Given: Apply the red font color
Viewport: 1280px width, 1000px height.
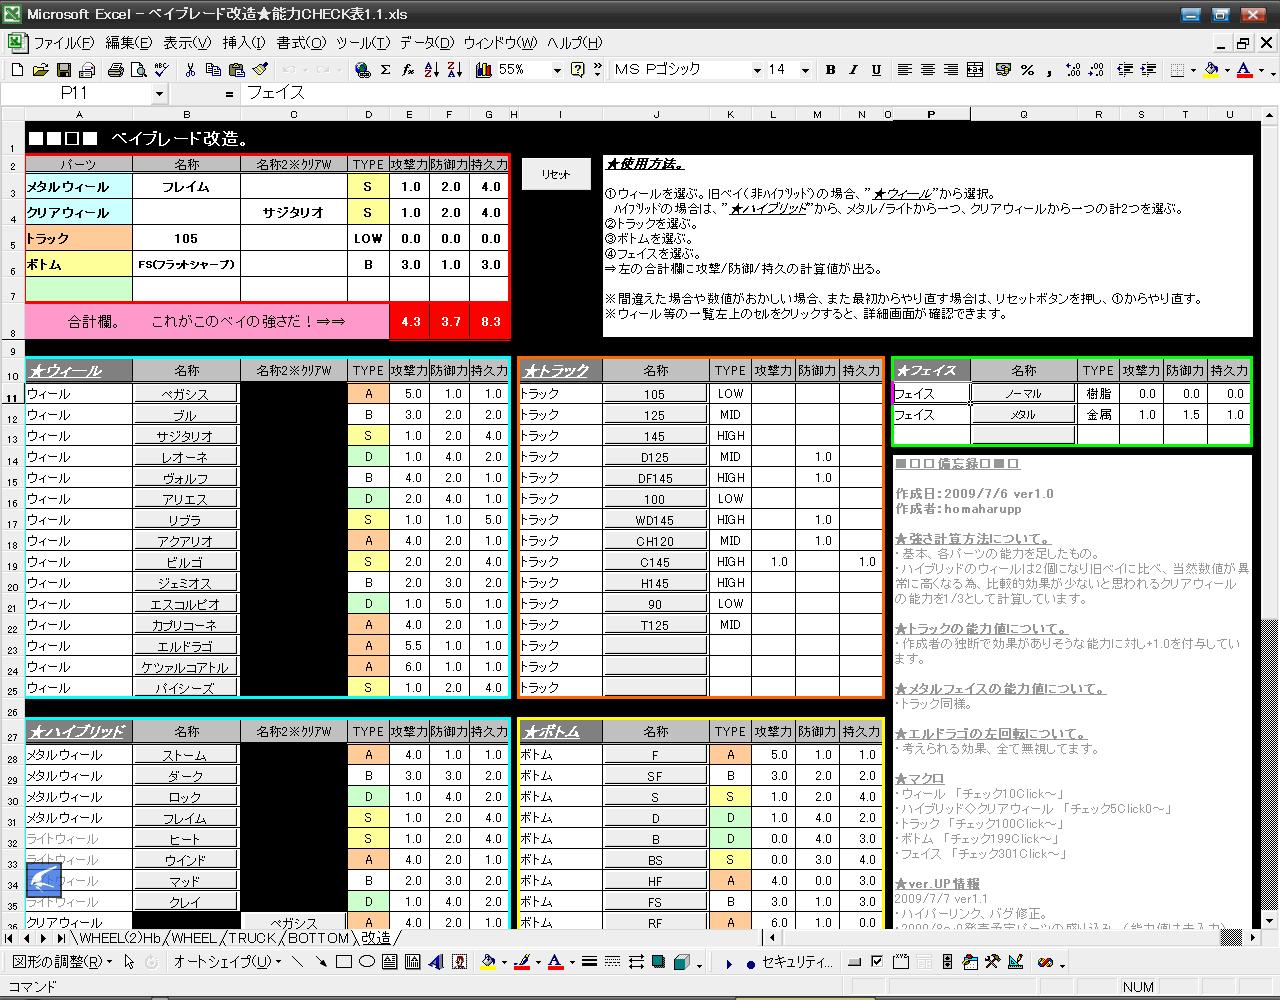Looking at the screenshot, I should tap(1245, 70).
